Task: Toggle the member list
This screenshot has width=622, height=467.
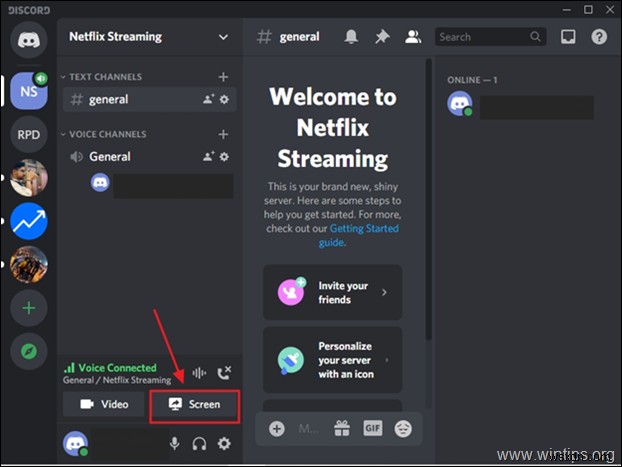Action: 413,37
